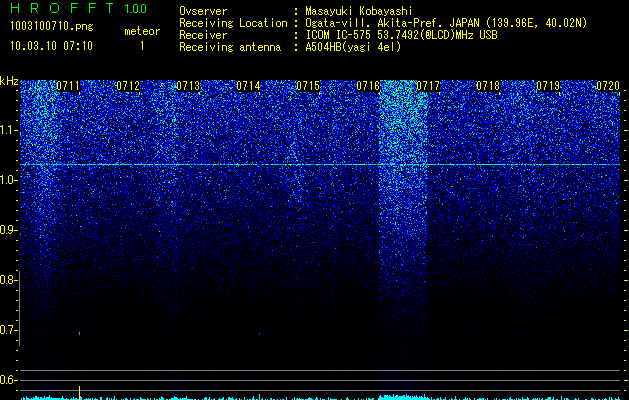Screen dimensions: 629x400
Task: Click the 0712 time marker
Action: [x=128, y=86]
